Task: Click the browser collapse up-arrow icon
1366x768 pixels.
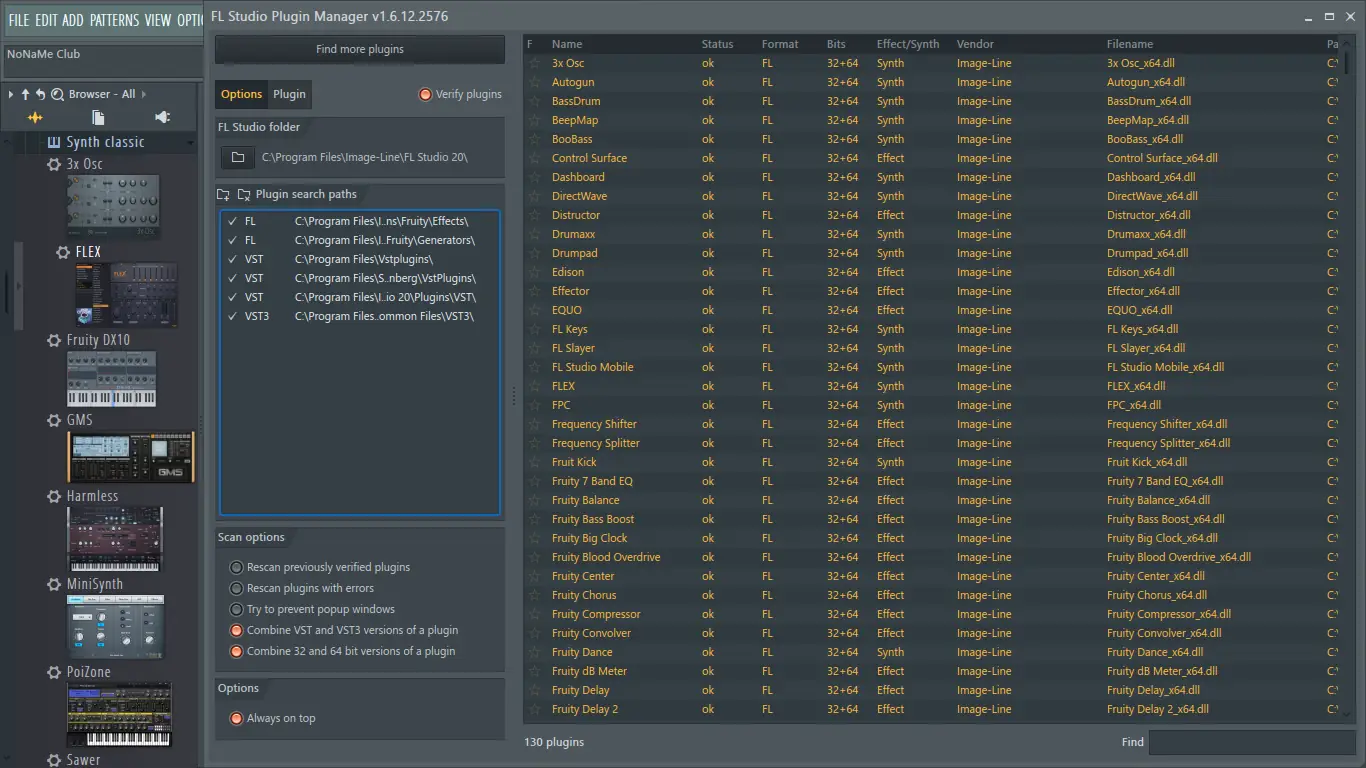Action: tap(26, 94)
